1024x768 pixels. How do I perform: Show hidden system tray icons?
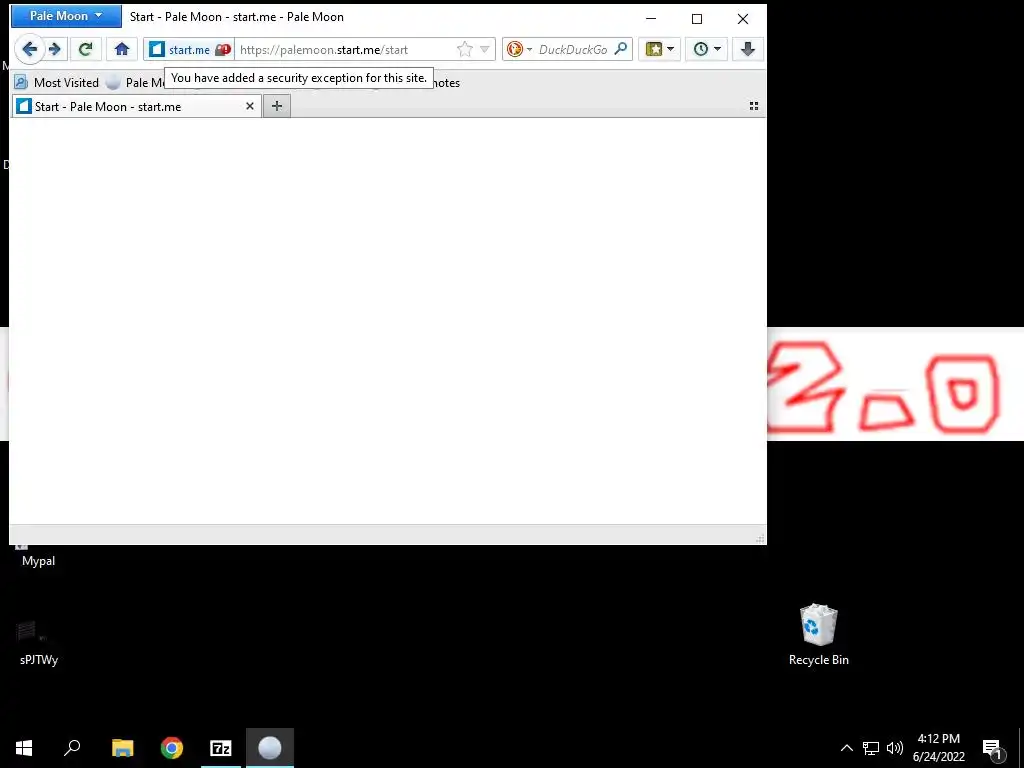coord(846,748)
